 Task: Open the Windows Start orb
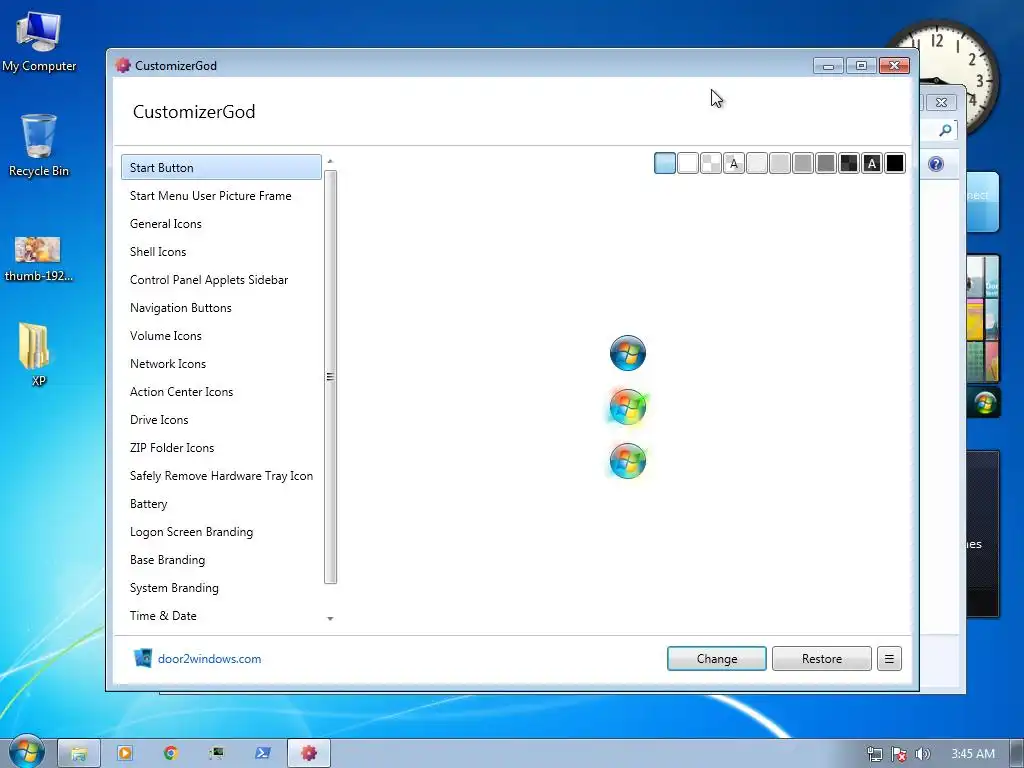click(x=26, y=751)
